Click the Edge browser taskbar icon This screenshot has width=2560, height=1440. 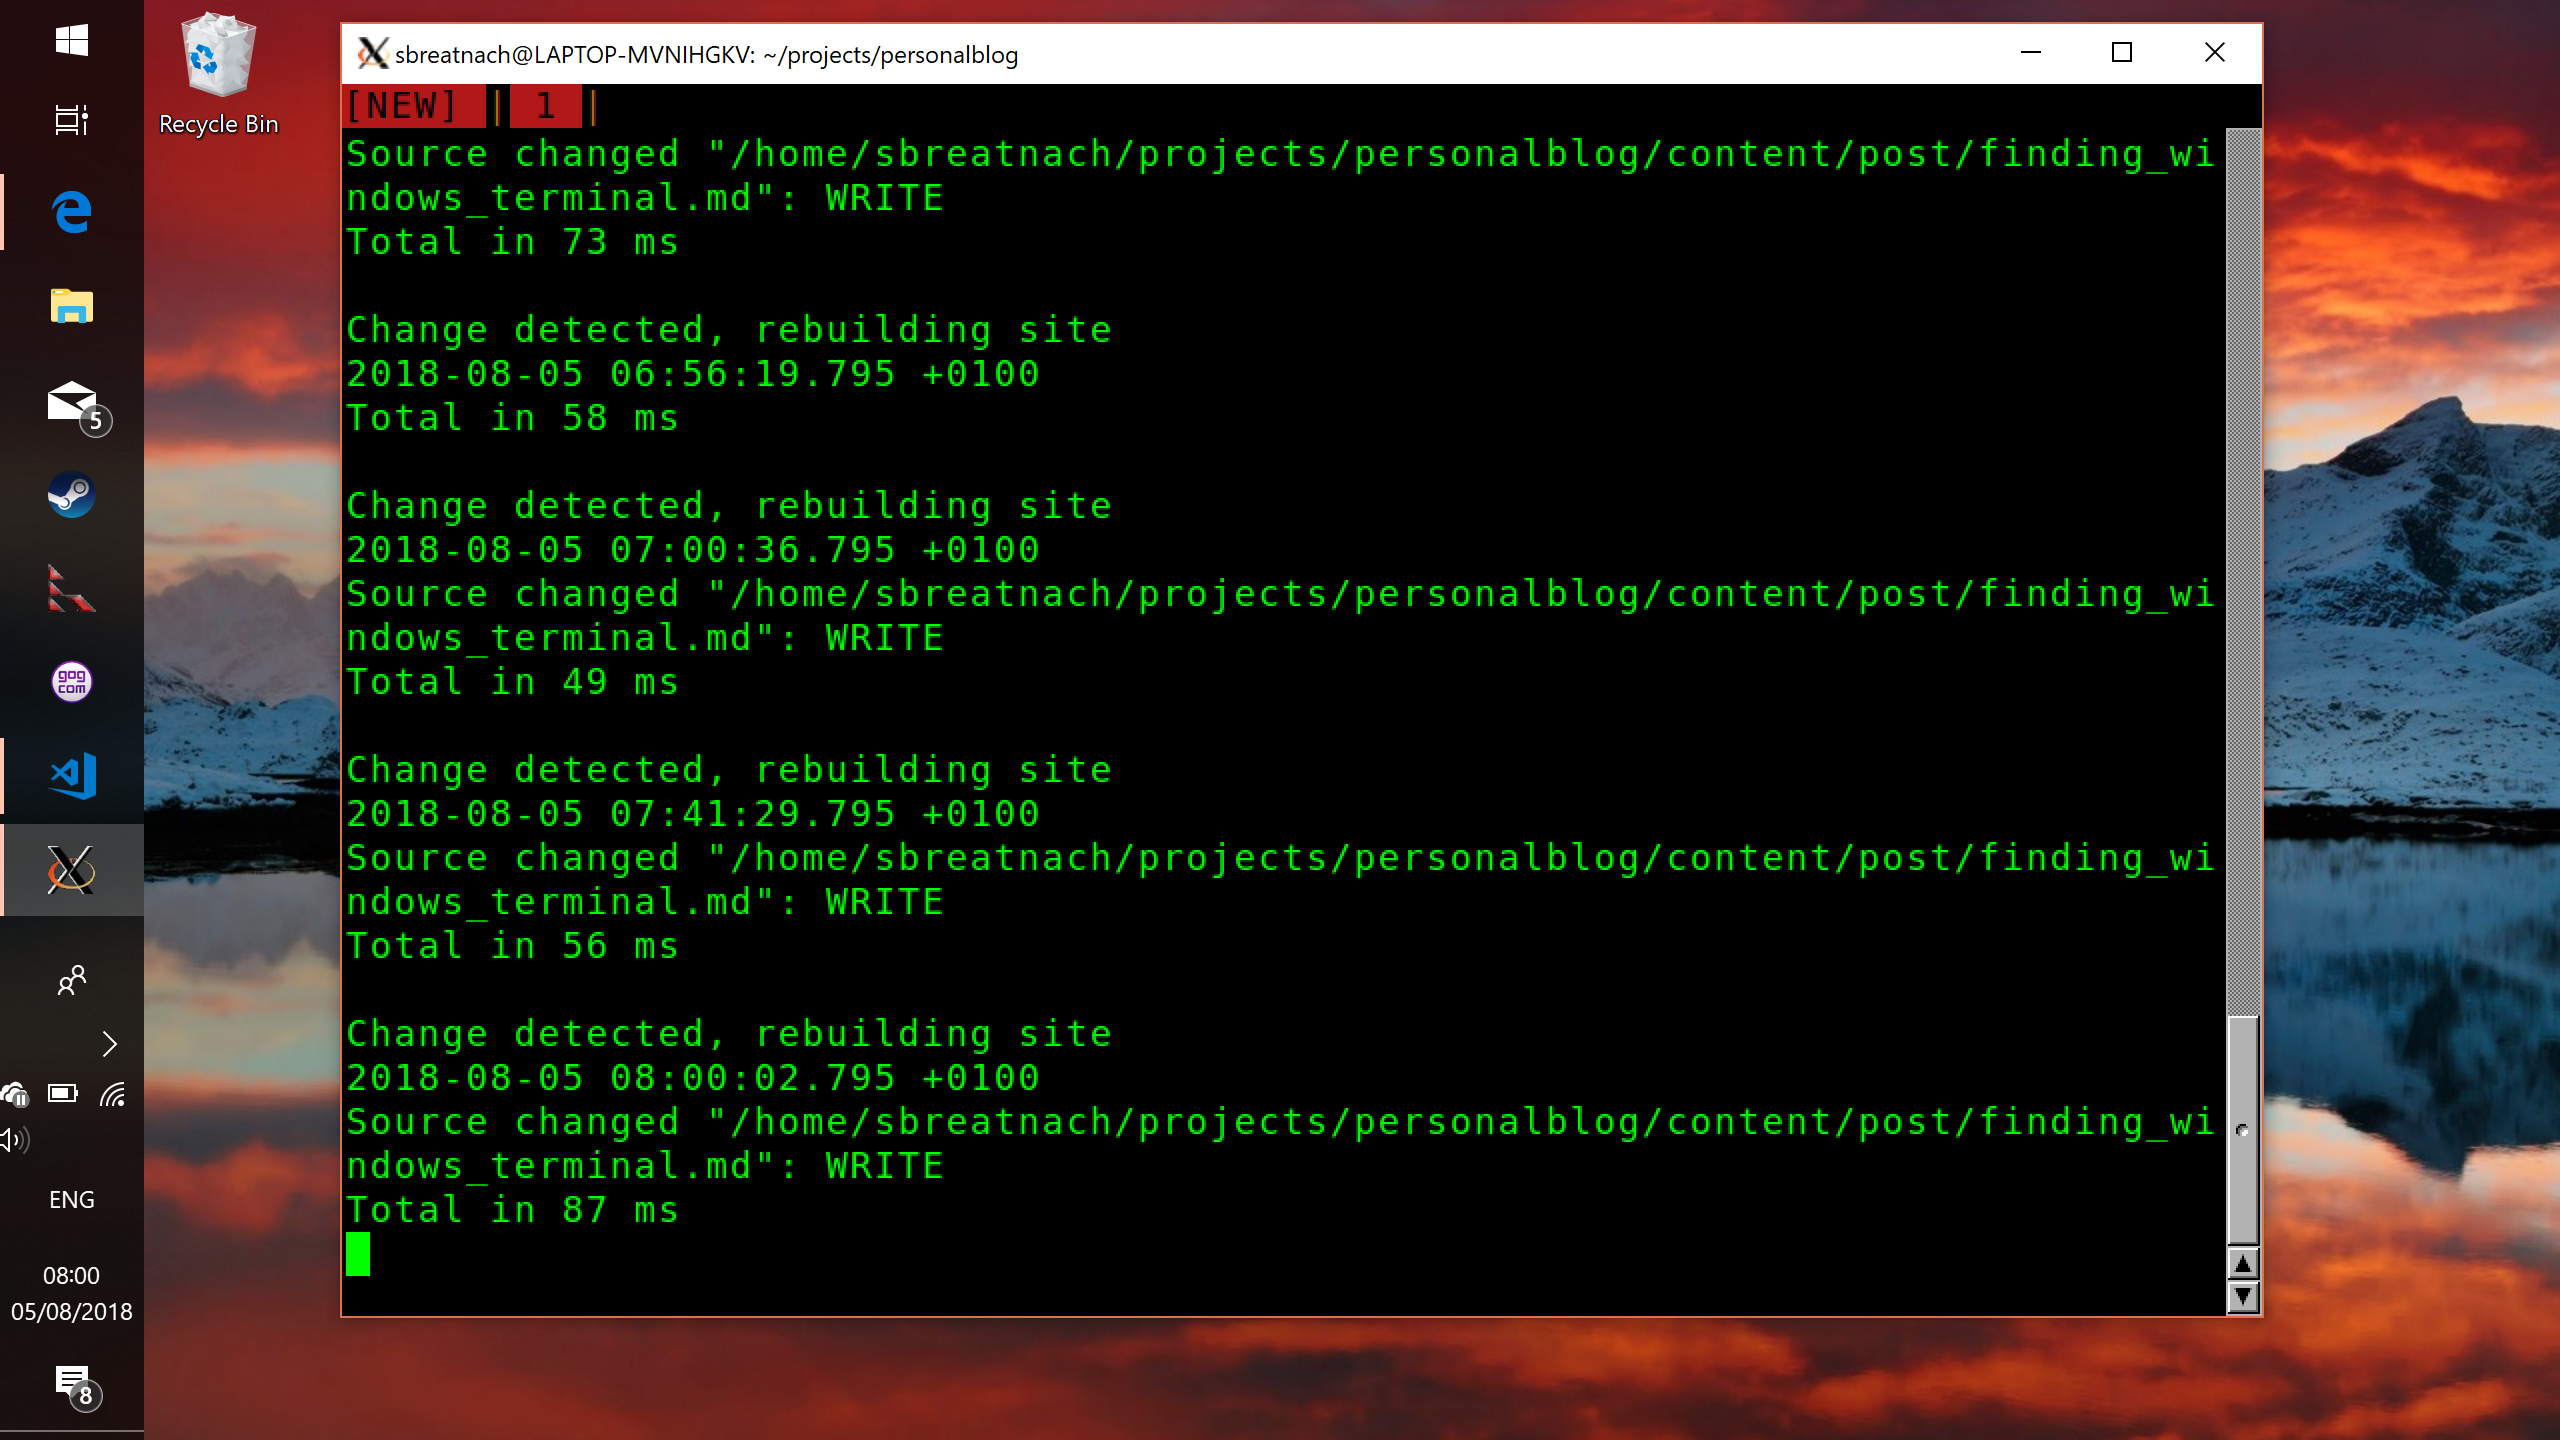click(x=72, y=213)
